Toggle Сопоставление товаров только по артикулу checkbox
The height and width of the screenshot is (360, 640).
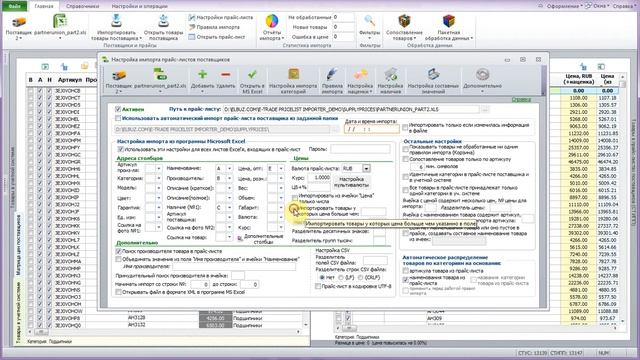[406, 160]
